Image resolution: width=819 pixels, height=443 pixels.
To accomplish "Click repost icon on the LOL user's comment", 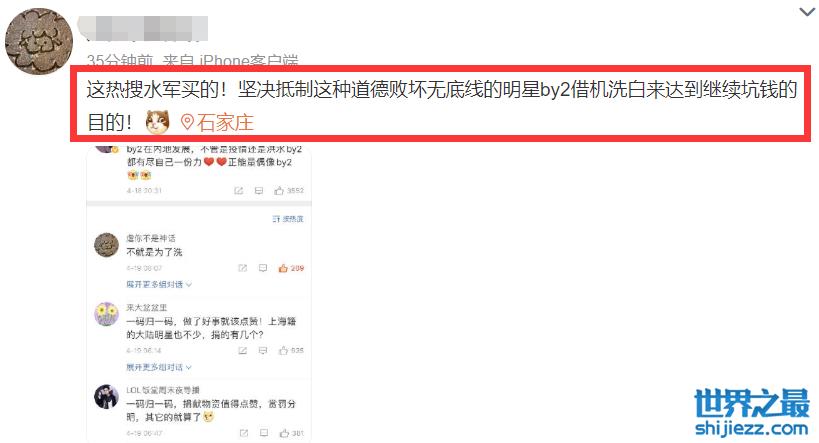I will (243, 433).
